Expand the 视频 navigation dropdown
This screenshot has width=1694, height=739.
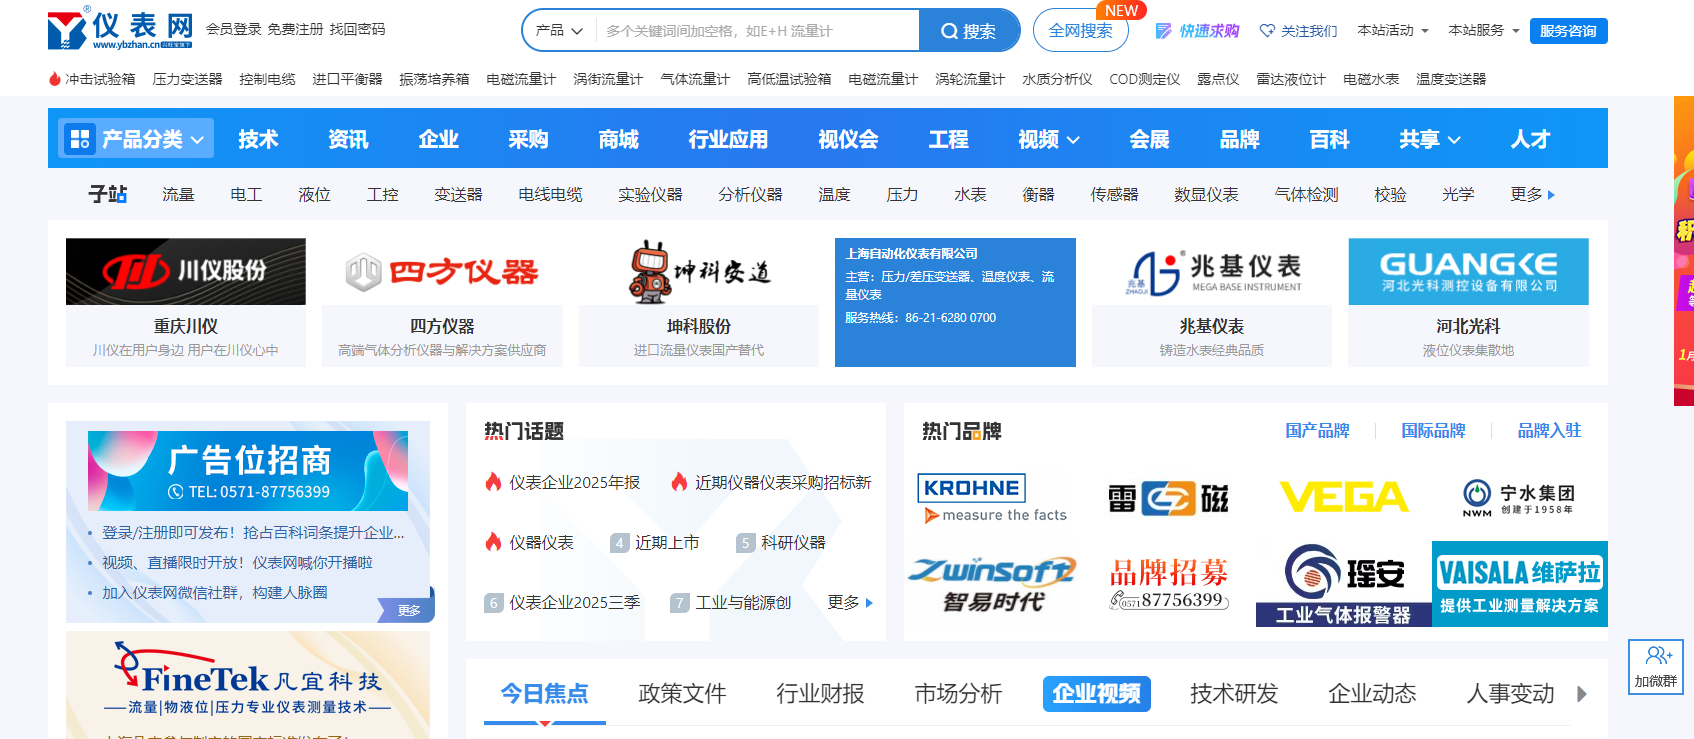coord(1049,140)
